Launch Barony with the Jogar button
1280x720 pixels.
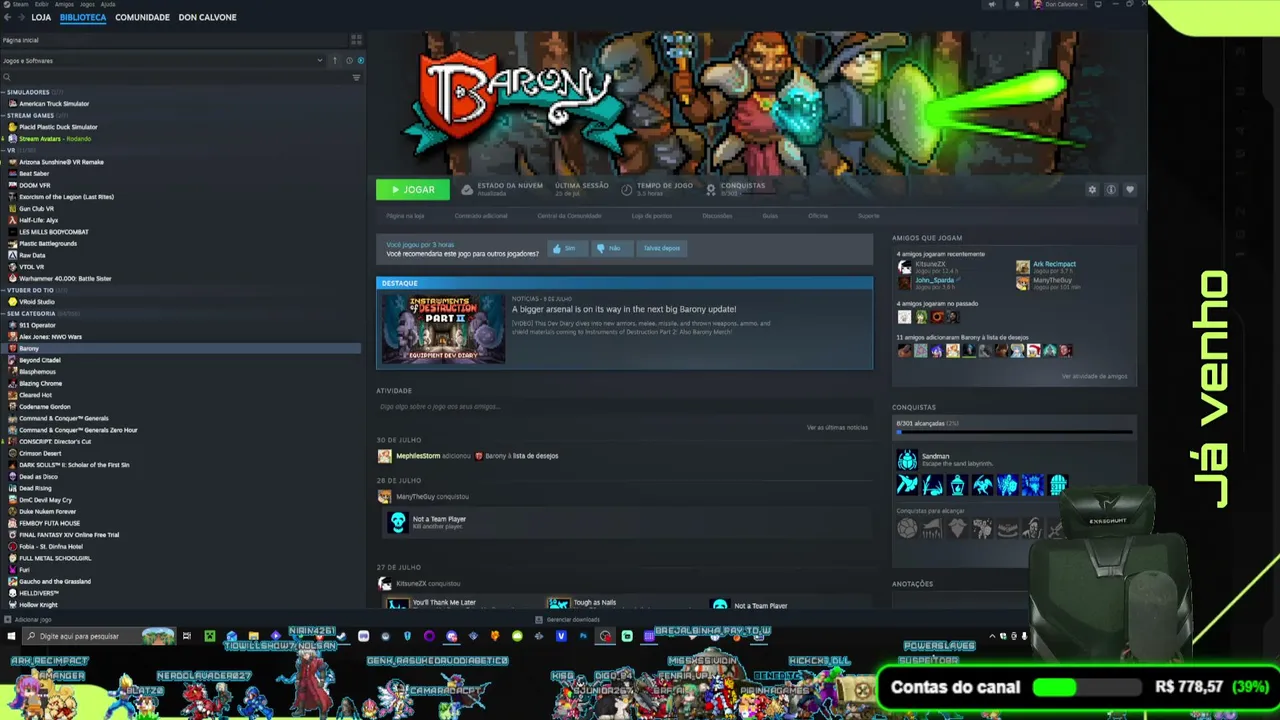click(x=413, y=189)
